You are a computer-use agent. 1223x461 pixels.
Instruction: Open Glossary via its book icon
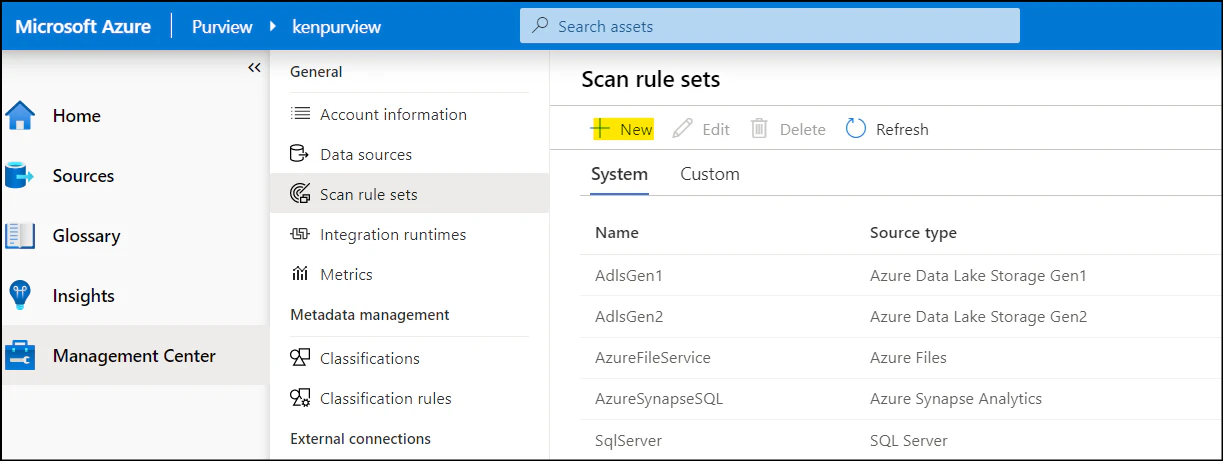20,236
